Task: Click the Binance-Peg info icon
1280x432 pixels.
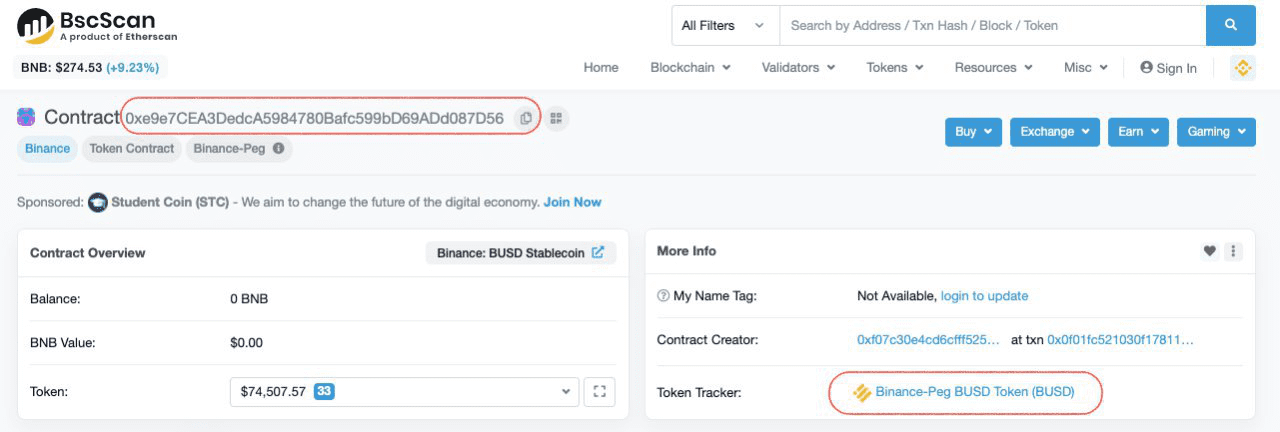Action: (278, 149)
